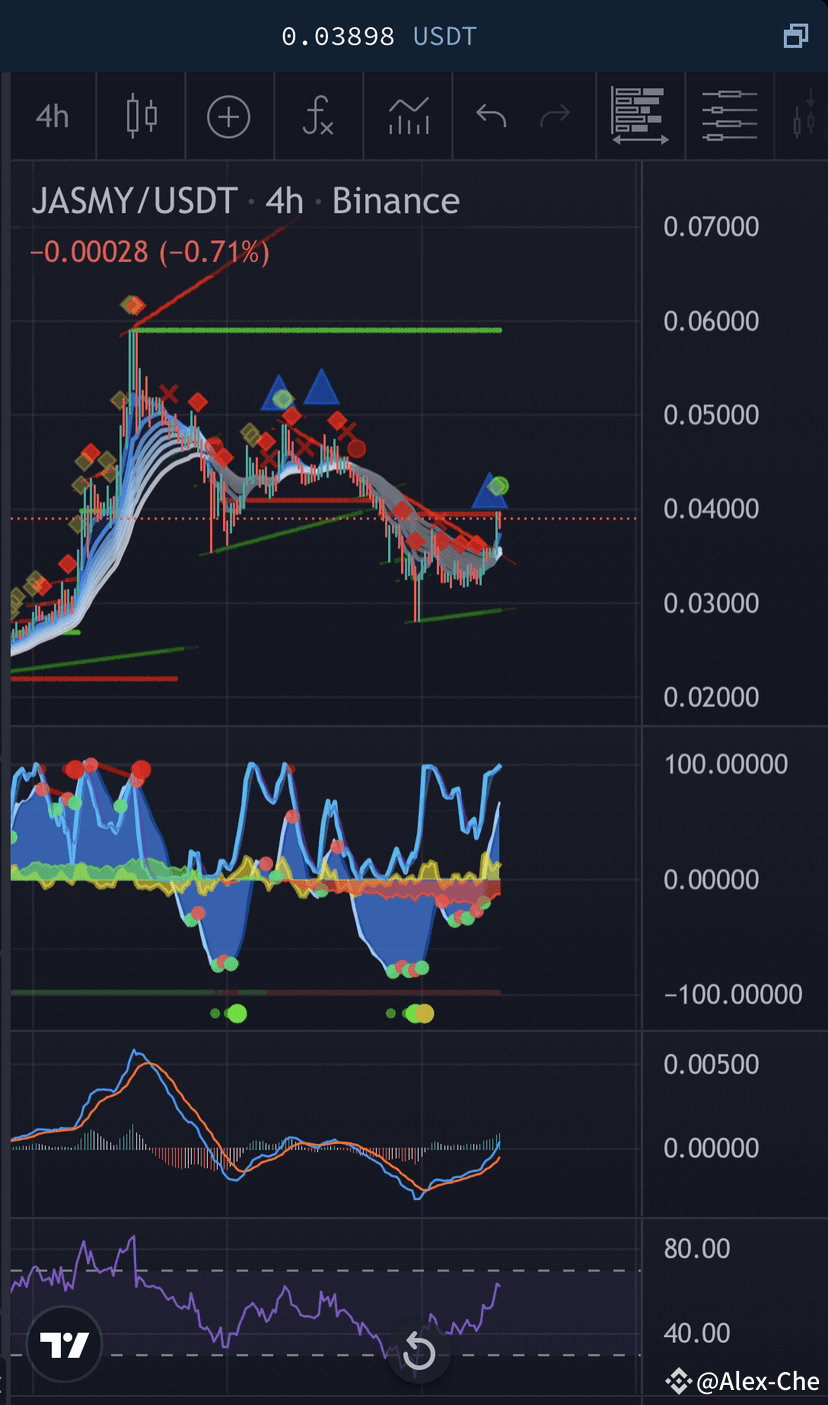Image resolution: width=828 pixels, height=1405 pixels.
Task: Click the TradingView logo bottom left
Action: (x=64, y=1345)
